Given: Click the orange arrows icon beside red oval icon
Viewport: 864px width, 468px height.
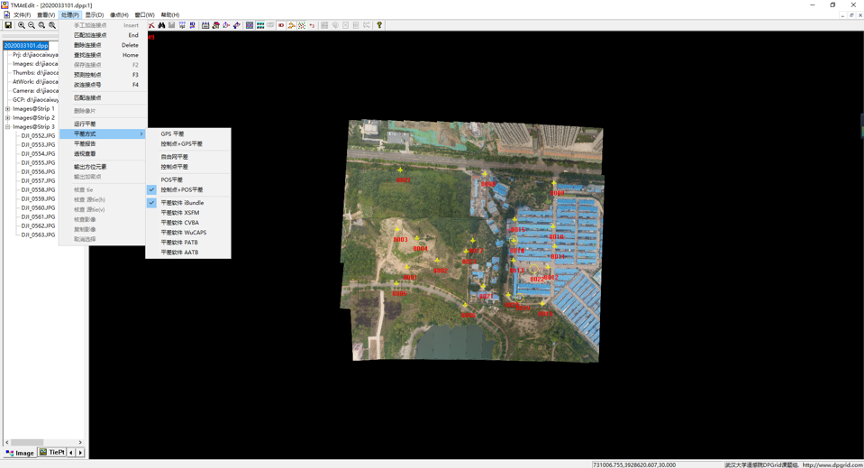Looking at the screenshot, I should click(x=291, y=25).
